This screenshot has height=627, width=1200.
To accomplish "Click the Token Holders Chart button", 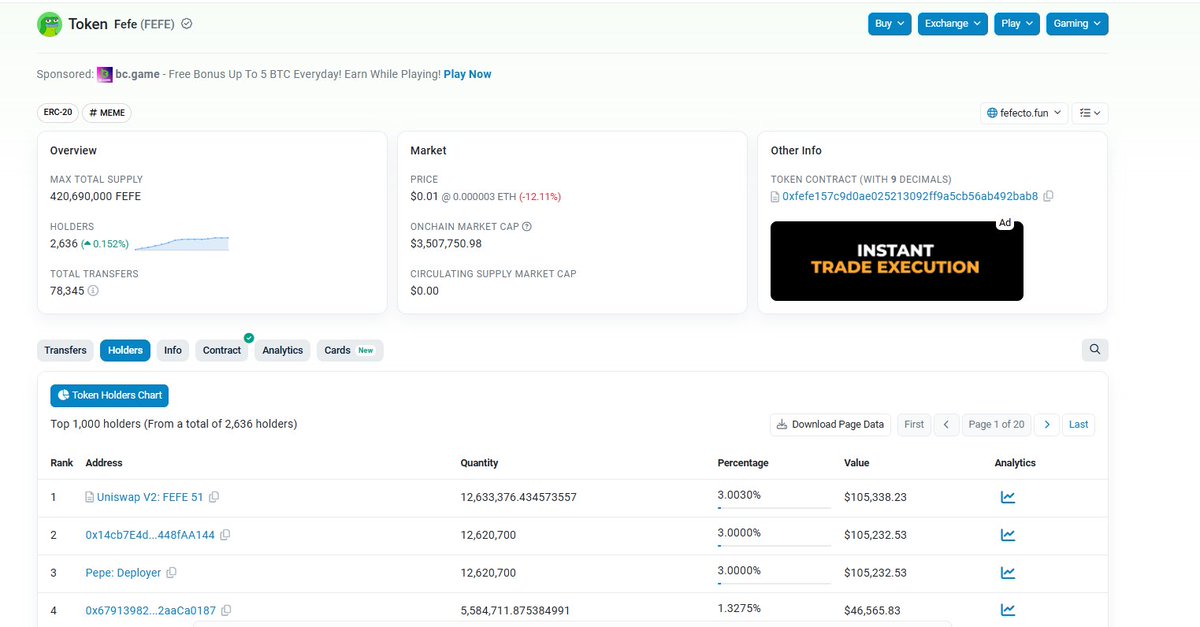I will coord(109,395).
